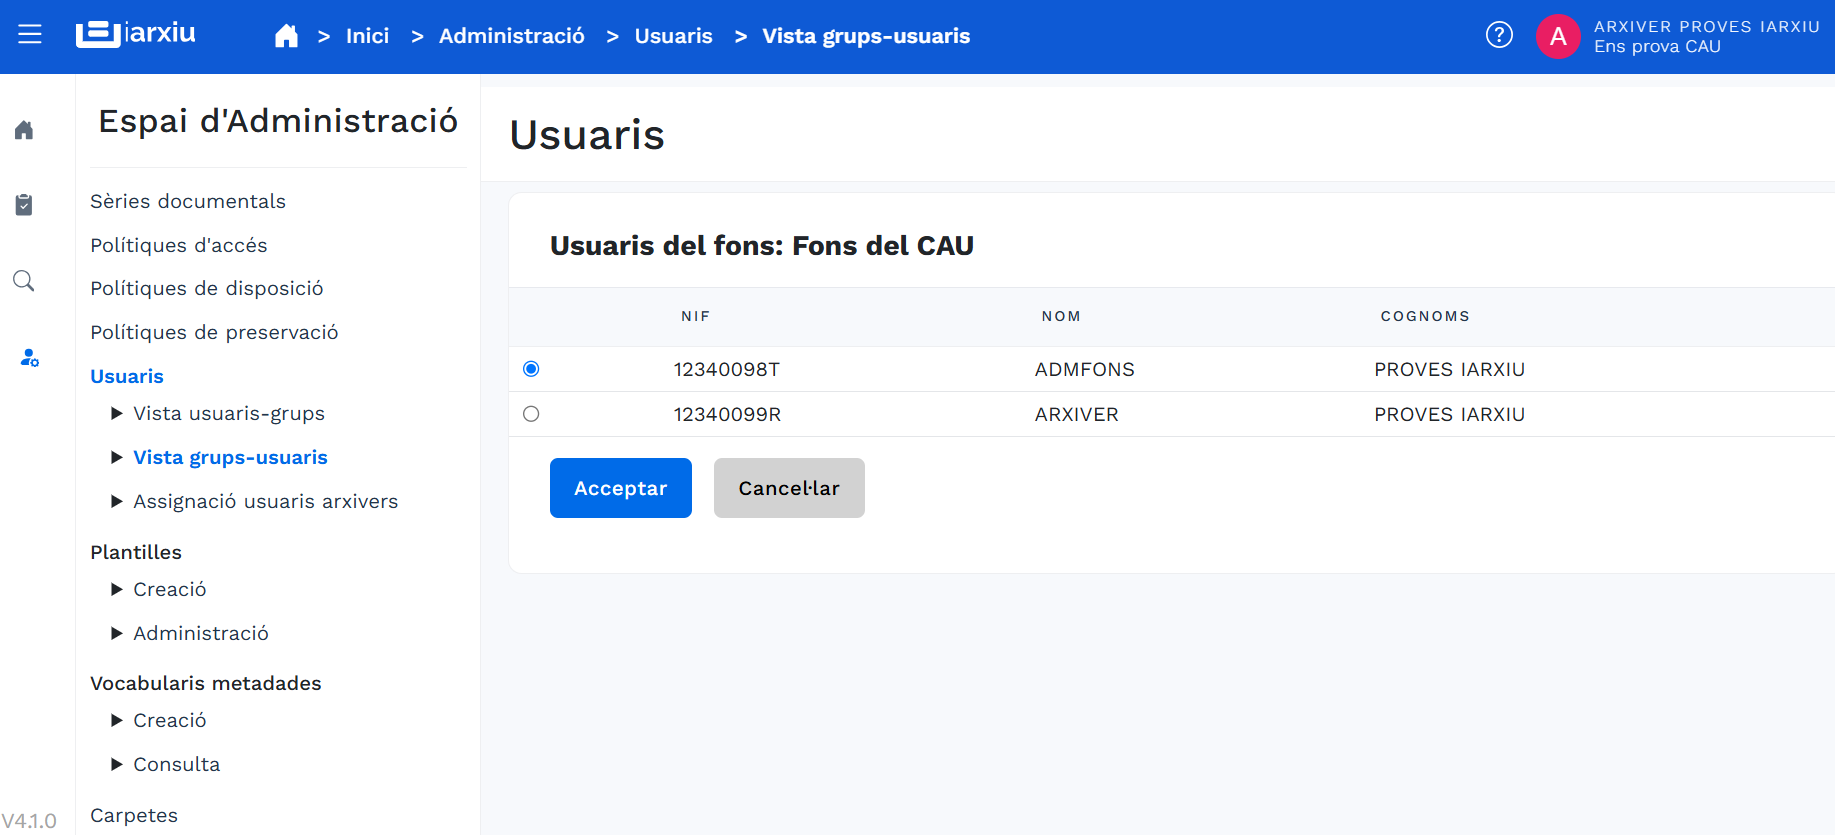Open Polítiques d'accés

tap(179, 245)
